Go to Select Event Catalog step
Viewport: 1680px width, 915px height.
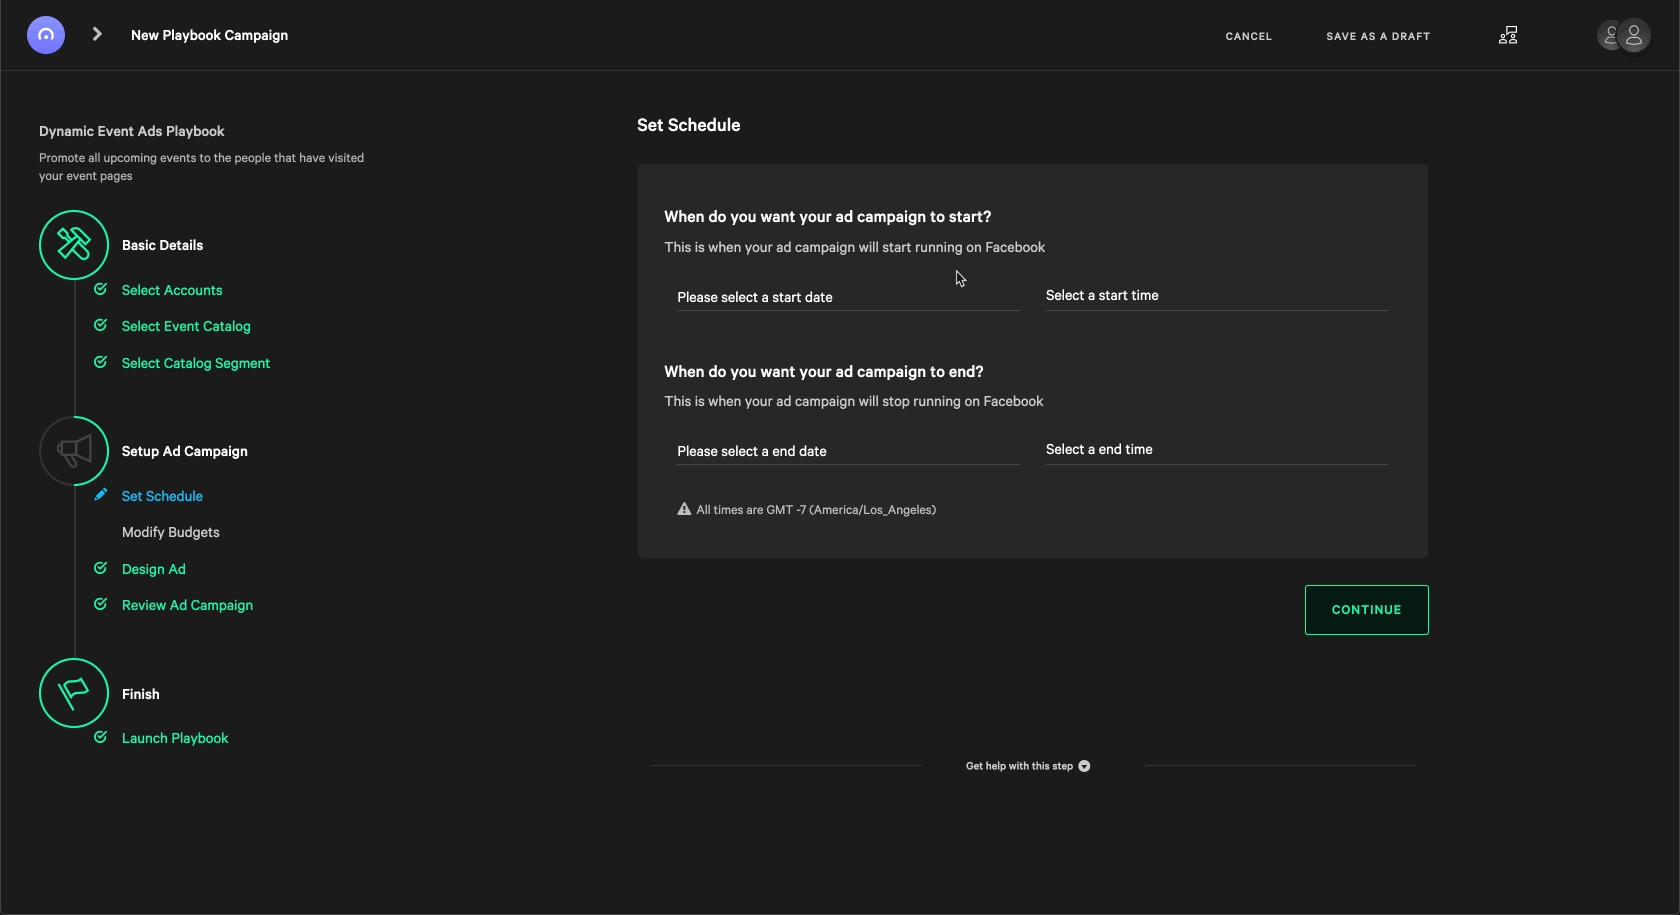pyautogui.click(x=186, y=326)
